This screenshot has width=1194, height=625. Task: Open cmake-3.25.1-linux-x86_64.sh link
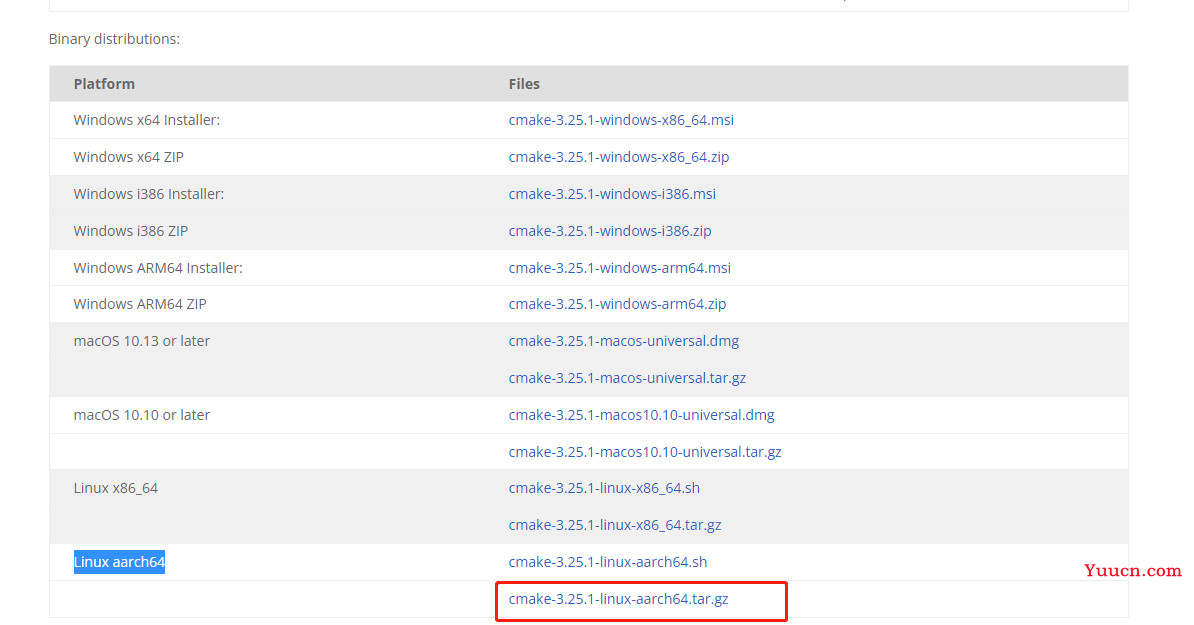coord(604,488)
